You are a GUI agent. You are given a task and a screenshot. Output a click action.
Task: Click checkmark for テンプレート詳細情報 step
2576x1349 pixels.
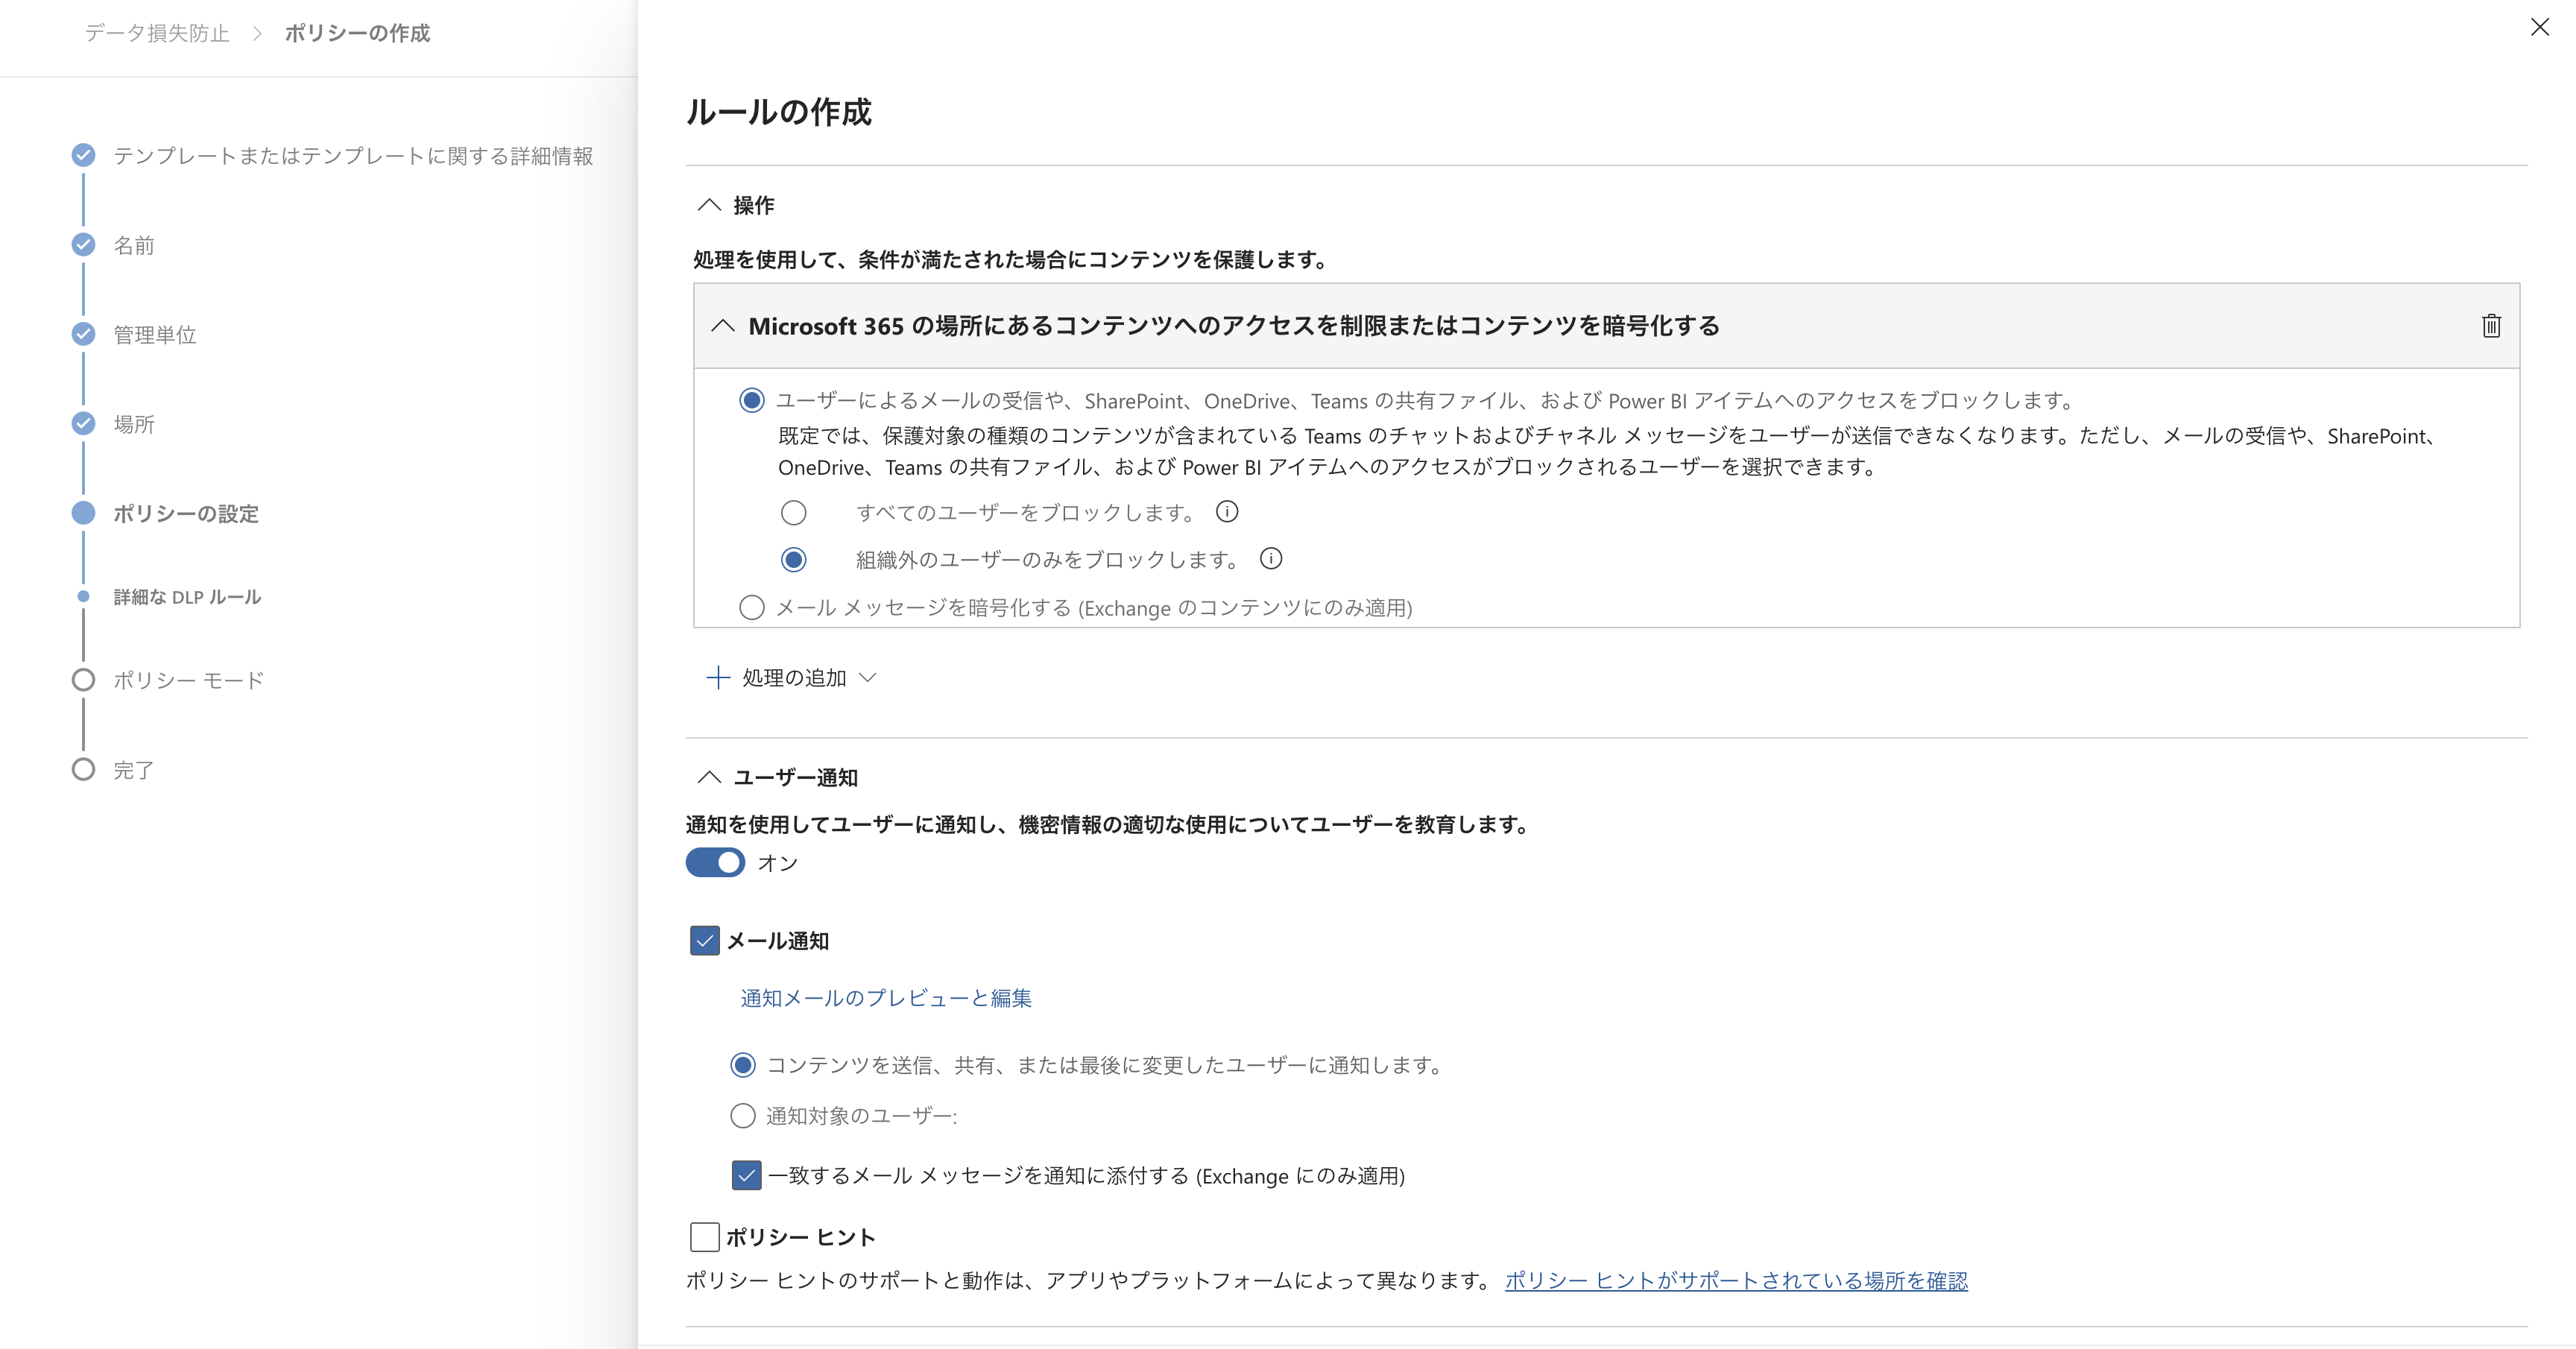pos(84,156)
